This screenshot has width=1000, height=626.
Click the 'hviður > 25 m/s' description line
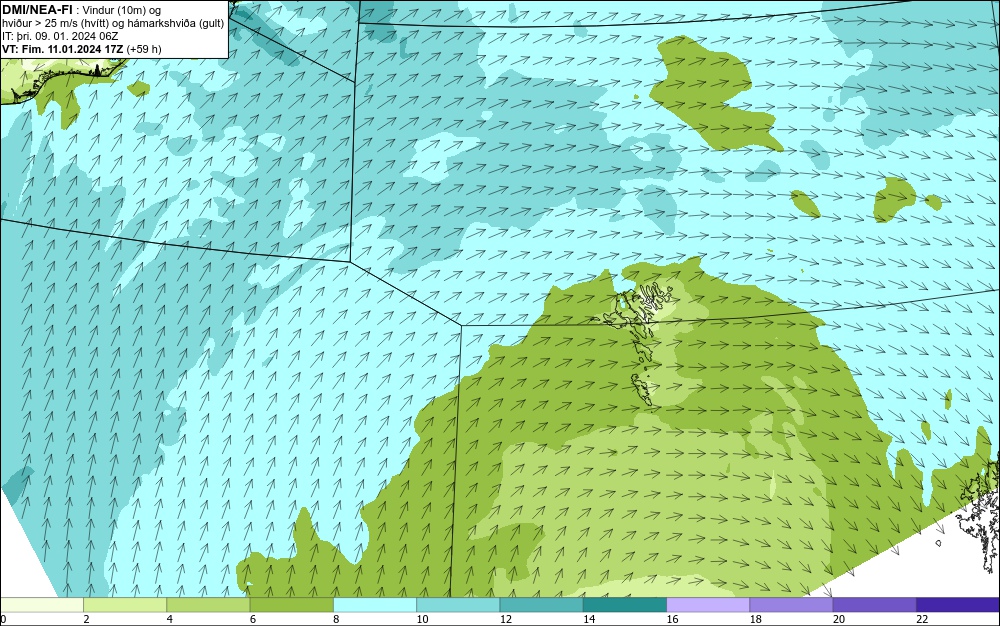[x=113, y=24]
